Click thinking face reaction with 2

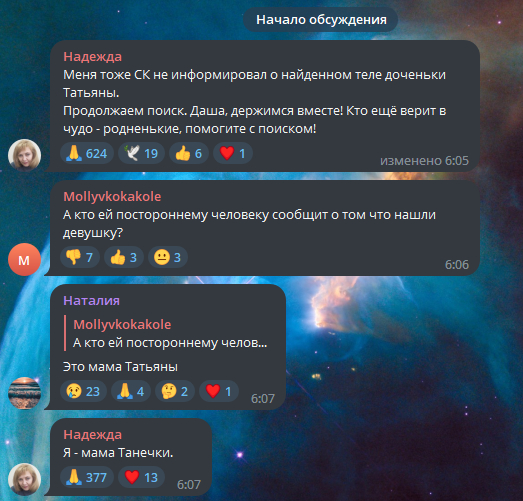(x=175, y=391)
